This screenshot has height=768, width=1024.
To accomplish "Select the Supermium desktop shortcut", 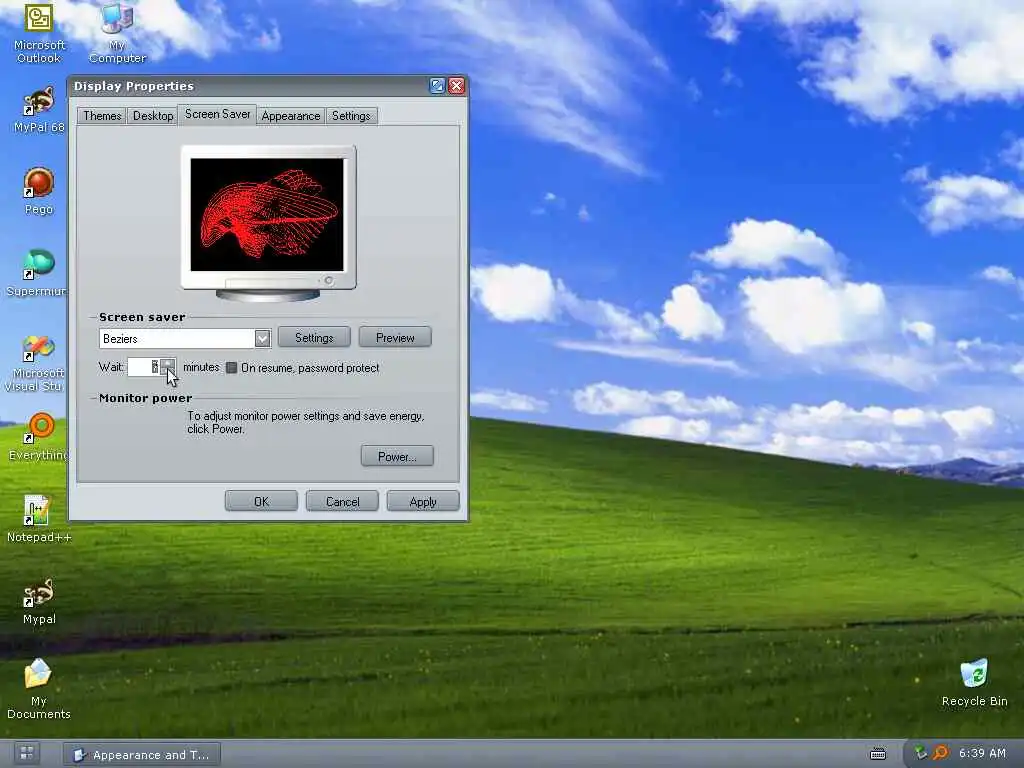I will point(37,273).
